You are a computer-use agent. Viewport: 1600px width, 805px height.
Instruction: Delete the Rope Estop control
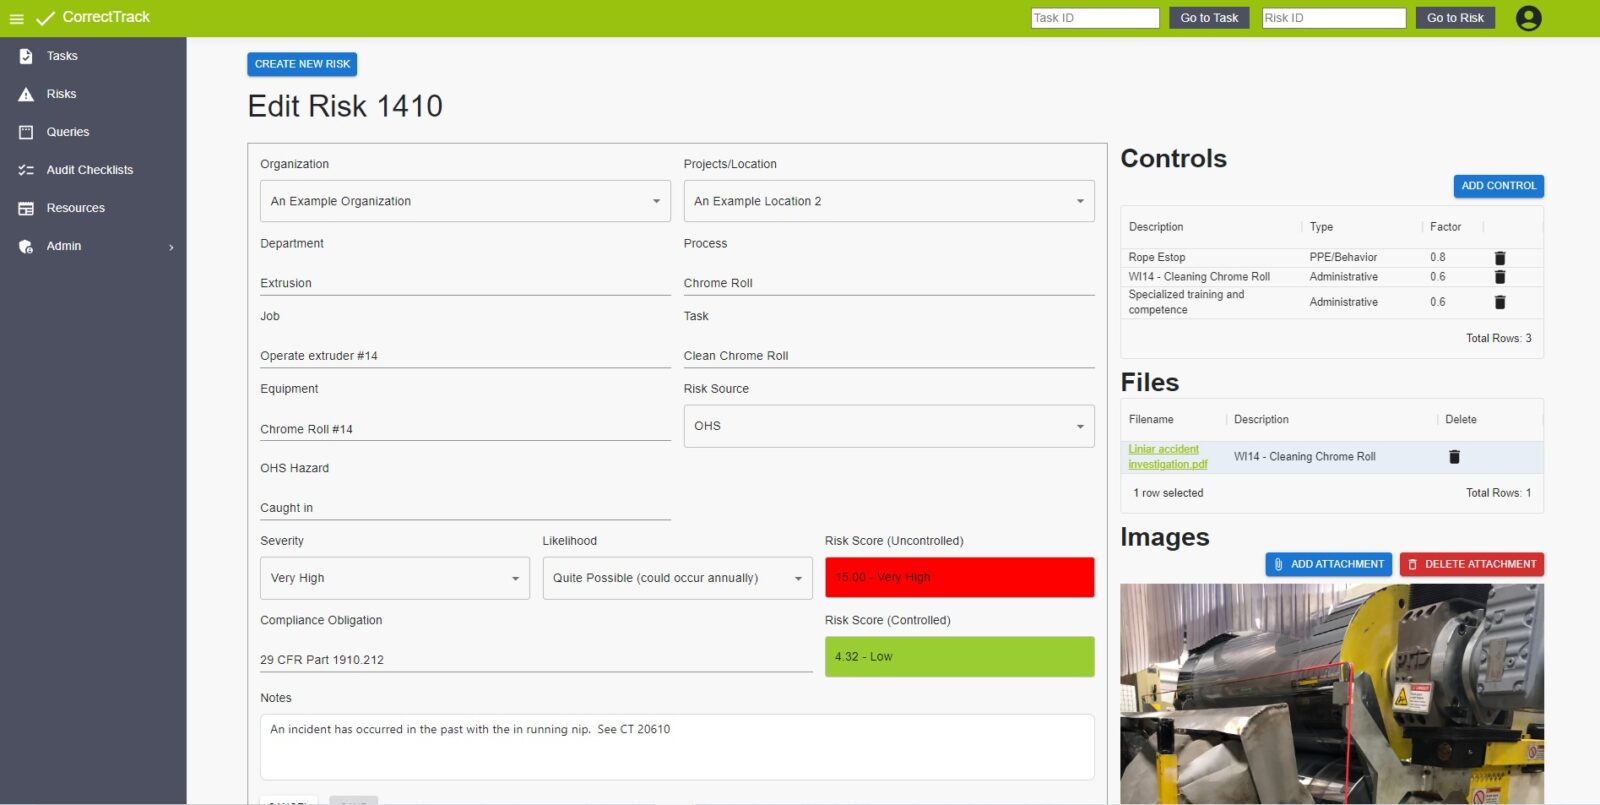click(1500, 258)
